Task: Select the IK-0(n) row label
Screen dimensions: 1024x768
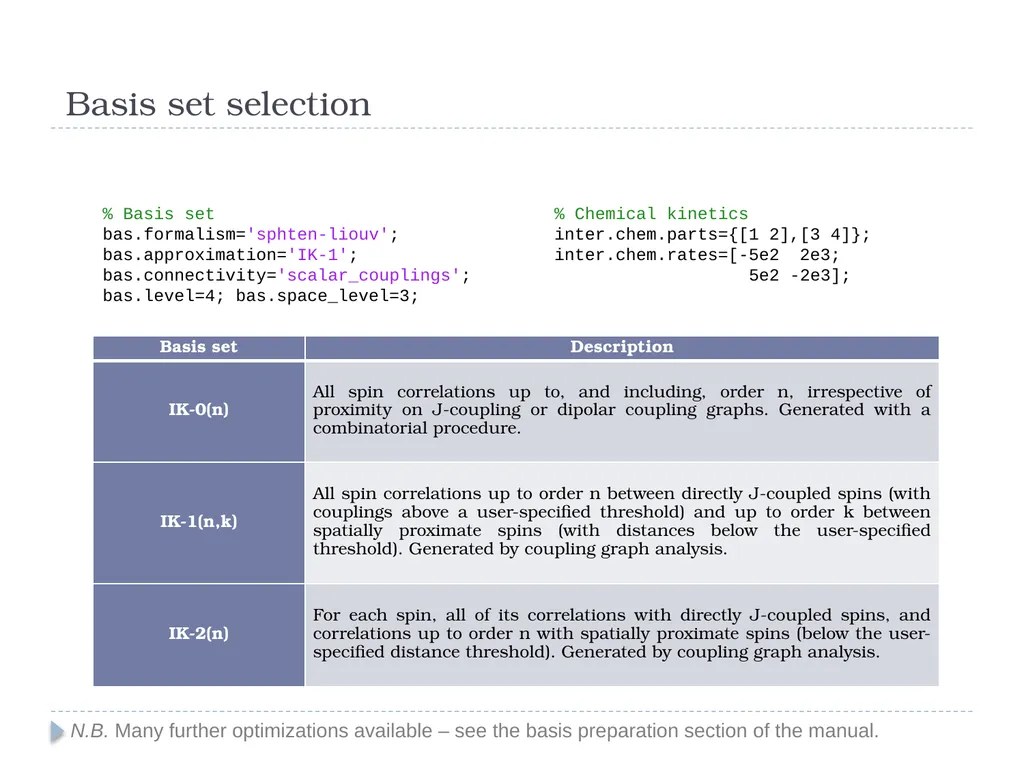Action: (199, 409)
